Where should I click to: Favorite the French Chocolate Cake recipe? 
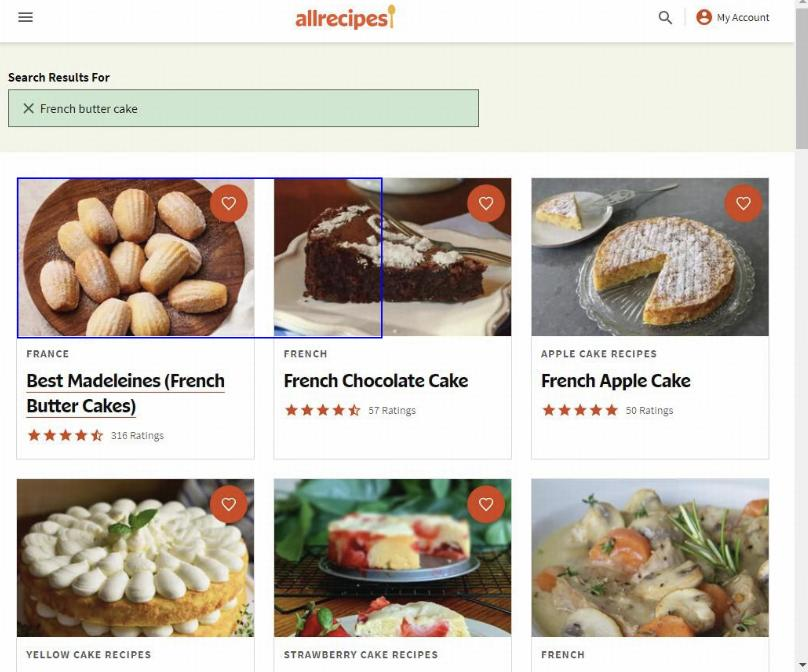(486, 203)
